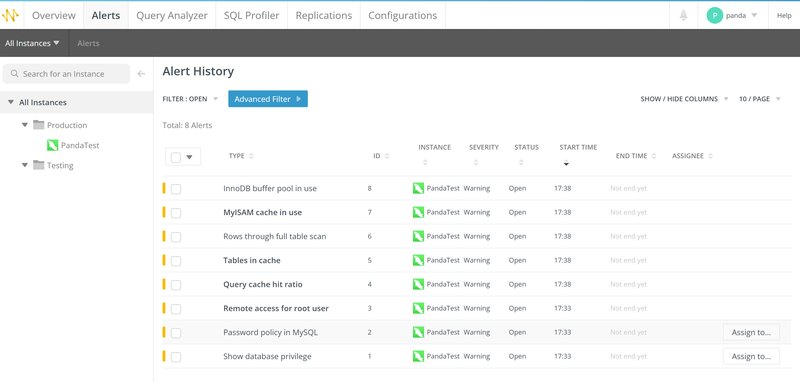Click the instance icon in Password policy row

coord(418,332)
